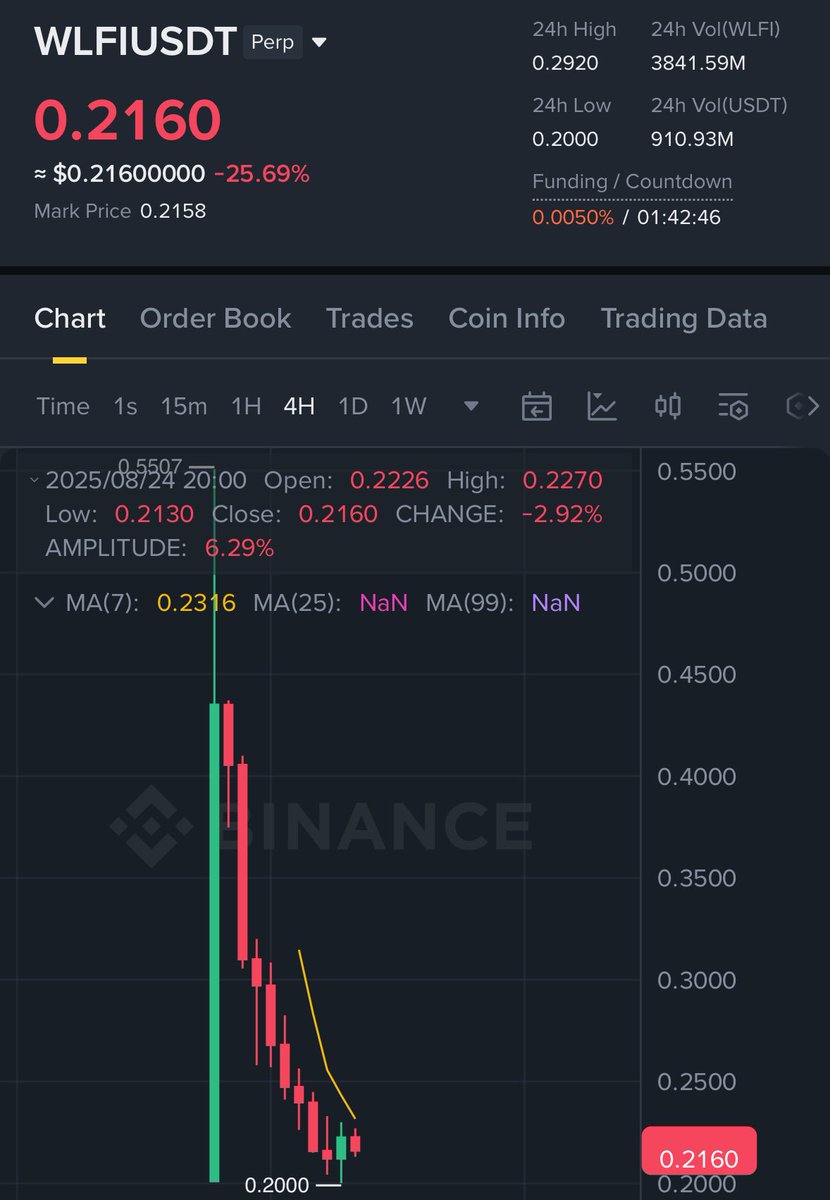The height and width of the screenshot is (1200, 830).
Task: Open the Coin Info tab
Action: pos(507,318)
